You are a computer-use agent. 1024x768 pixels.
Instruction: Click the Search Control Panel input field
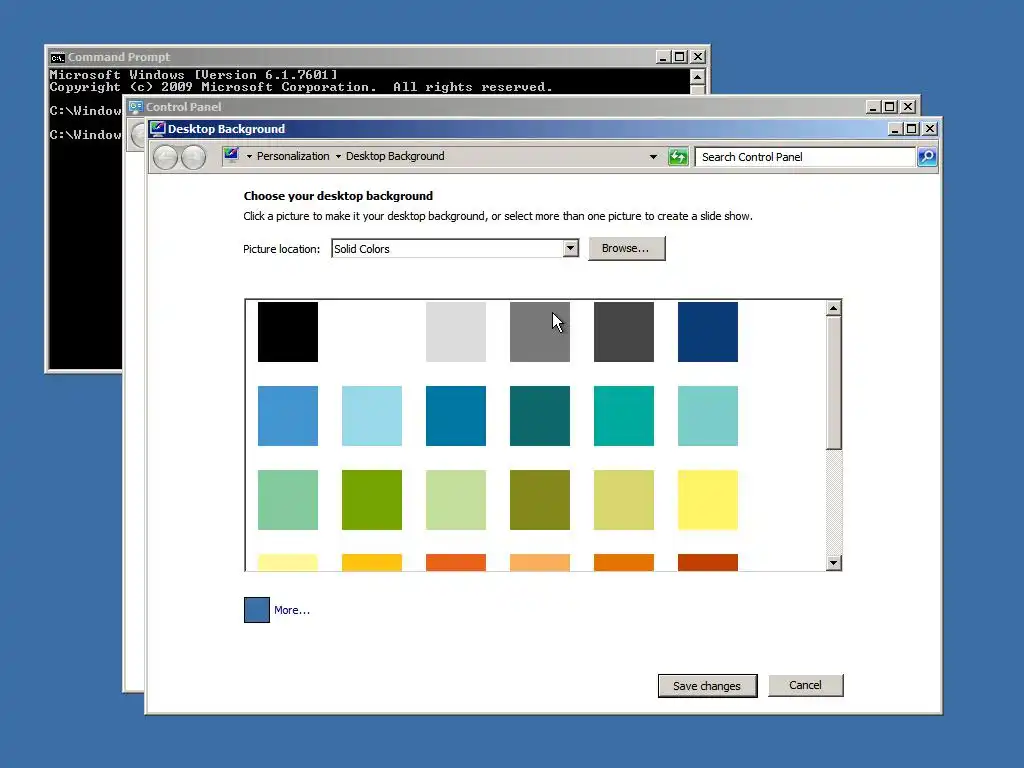point(805,157)
